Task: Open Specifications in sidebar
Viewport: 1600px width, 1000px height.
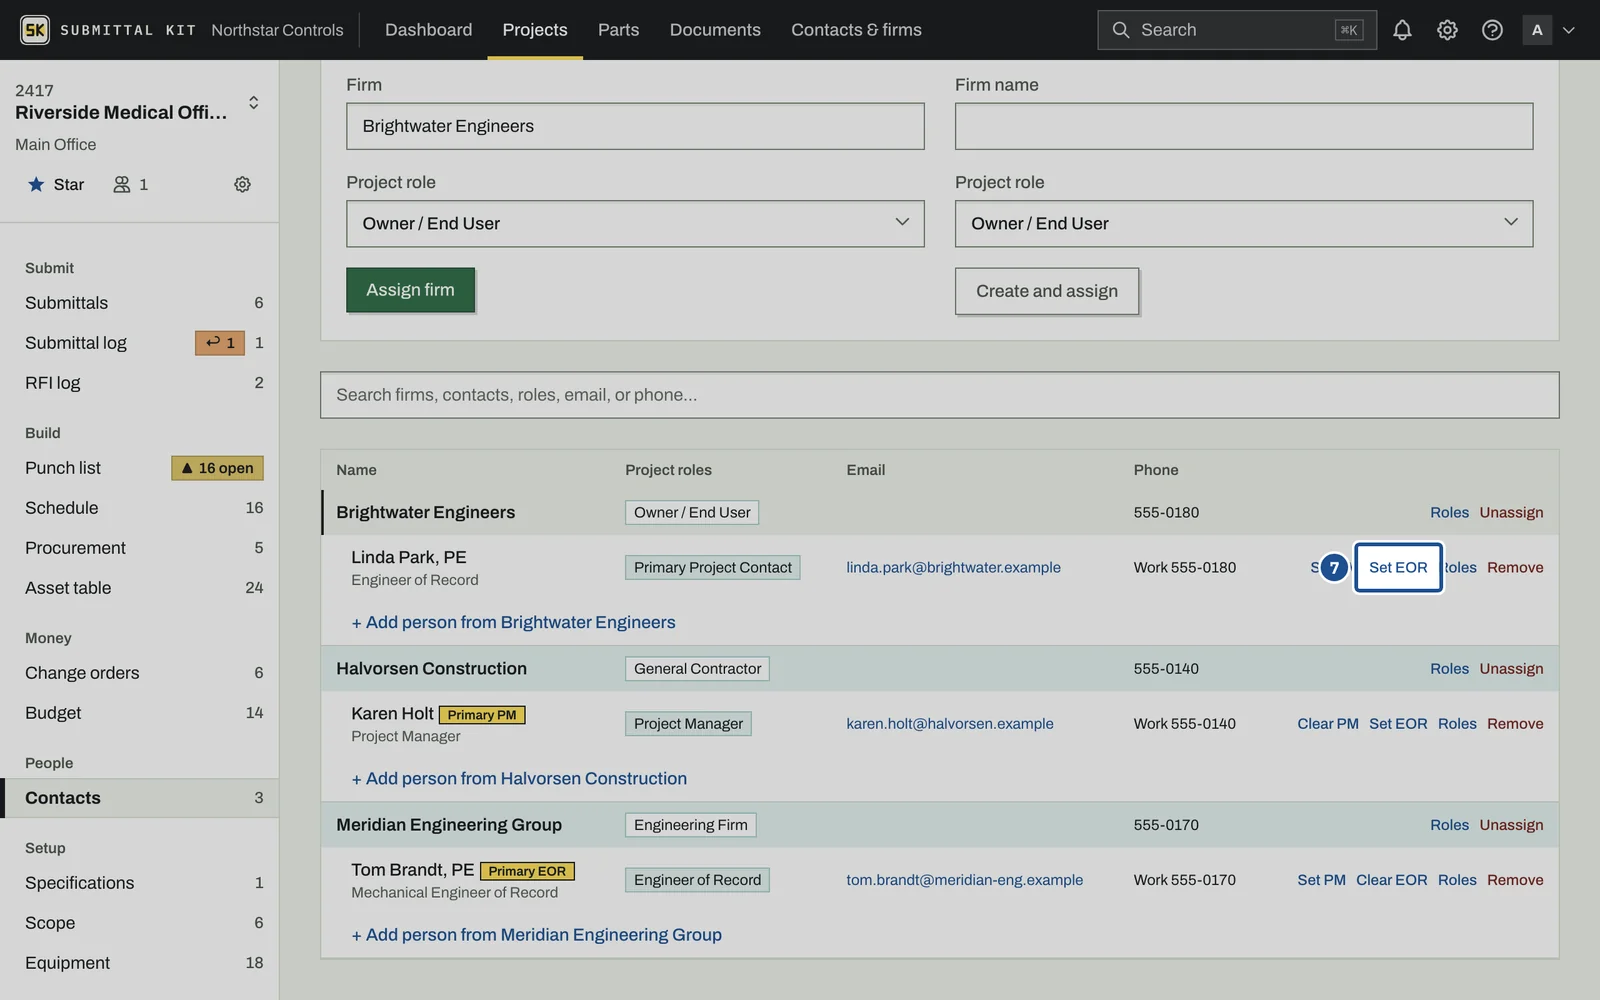Action: pos(140,883)
